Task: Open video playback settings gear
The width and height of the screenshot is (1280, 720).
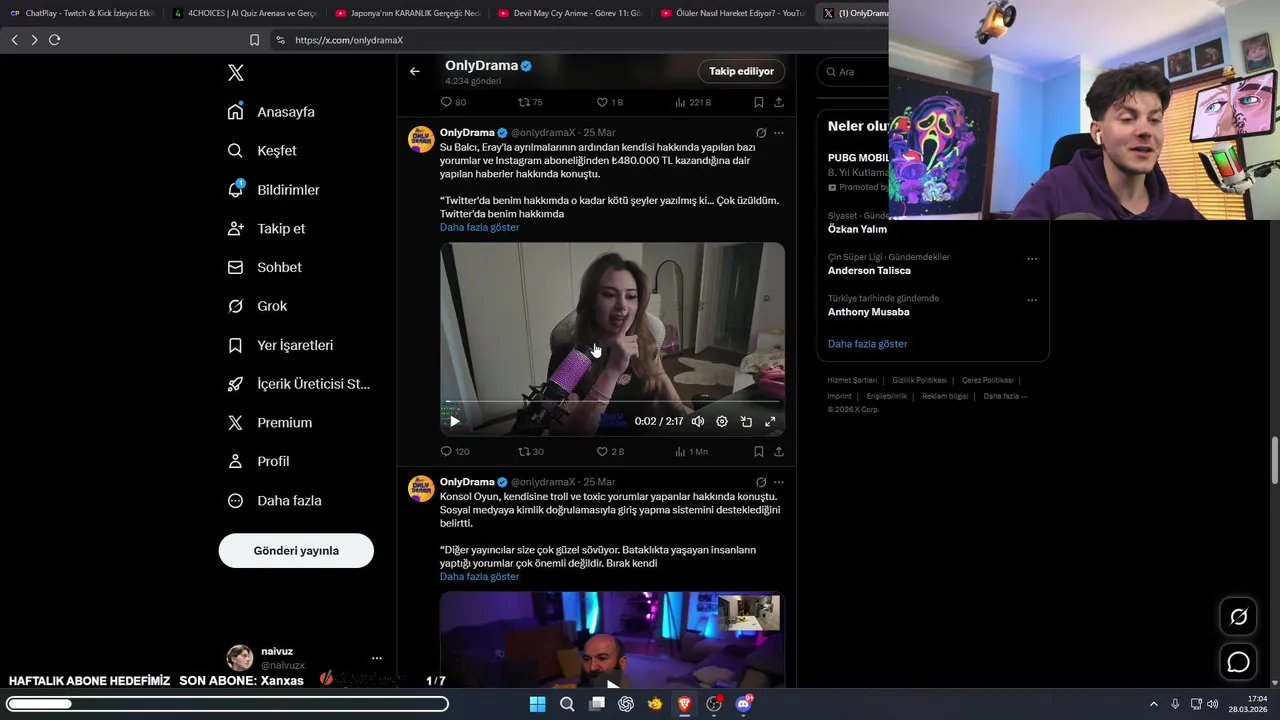Action: click(x=722, y=422)
